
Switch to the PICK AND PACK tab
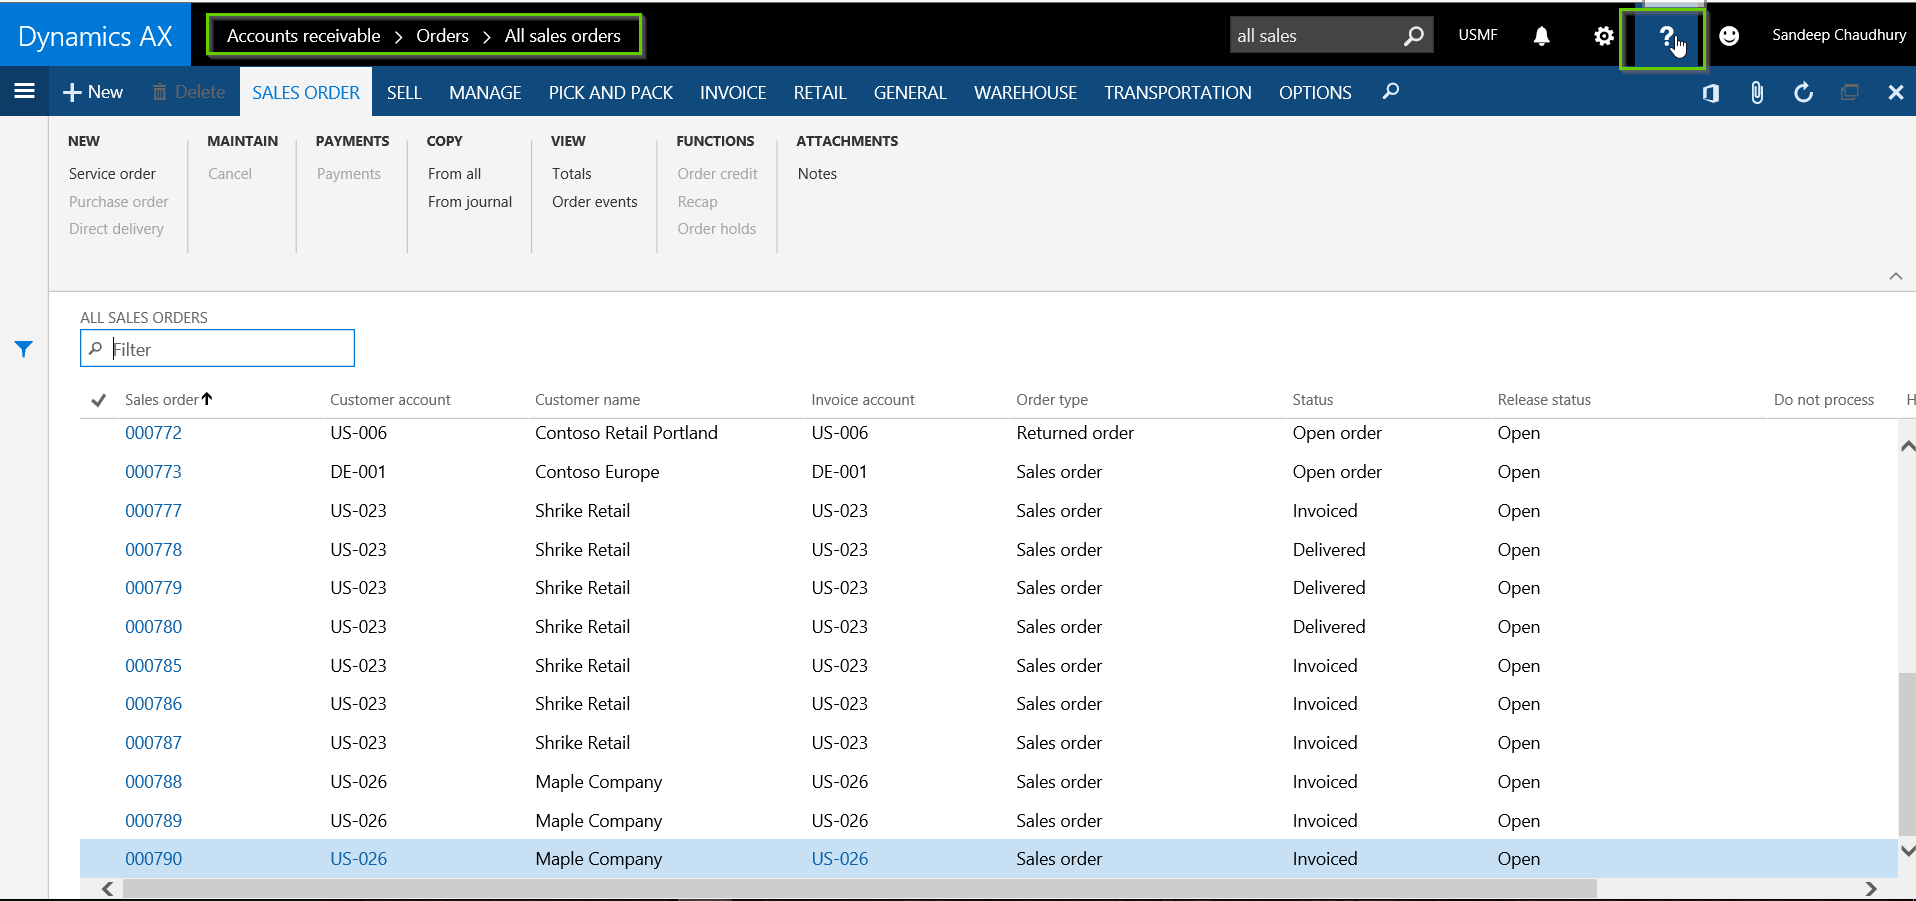(x=610, y=93)
